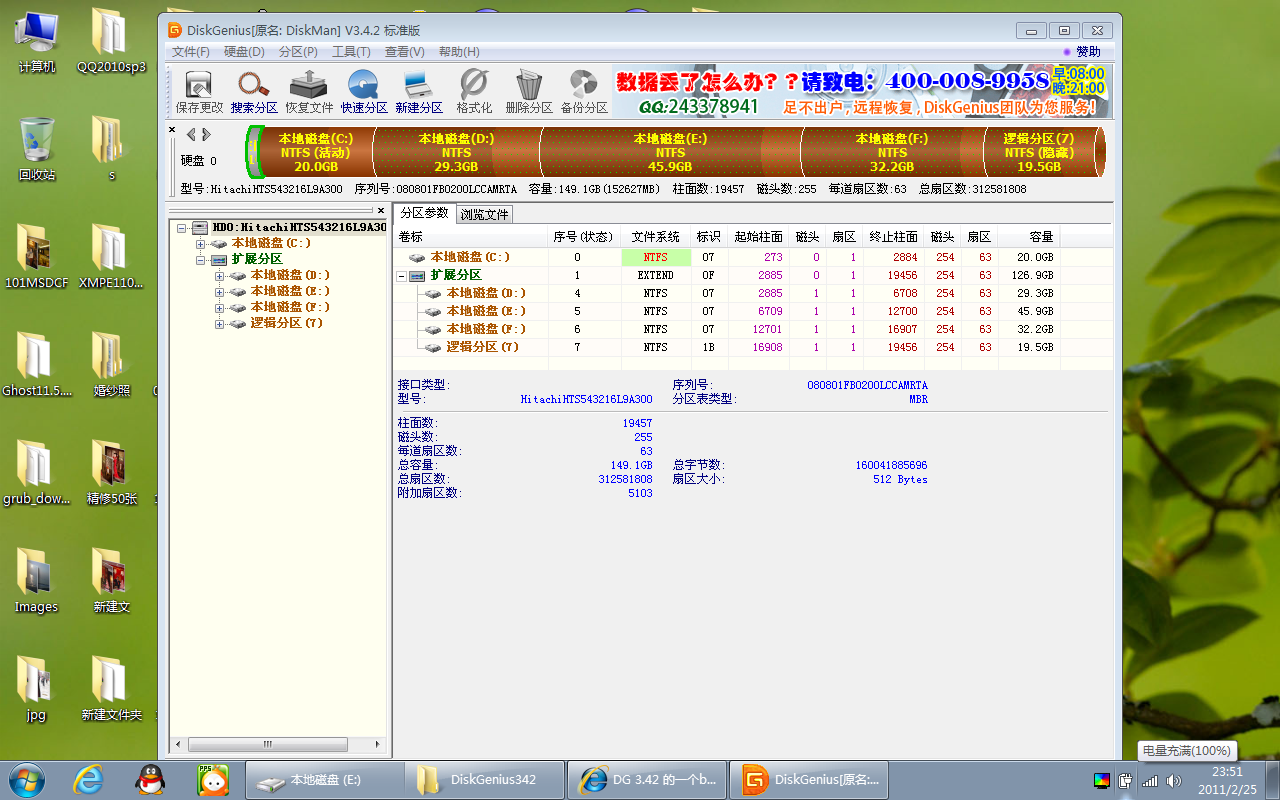Open the PPS icon in taskbar
This screenshot has height=800, width=1280.
pos(211,780)
